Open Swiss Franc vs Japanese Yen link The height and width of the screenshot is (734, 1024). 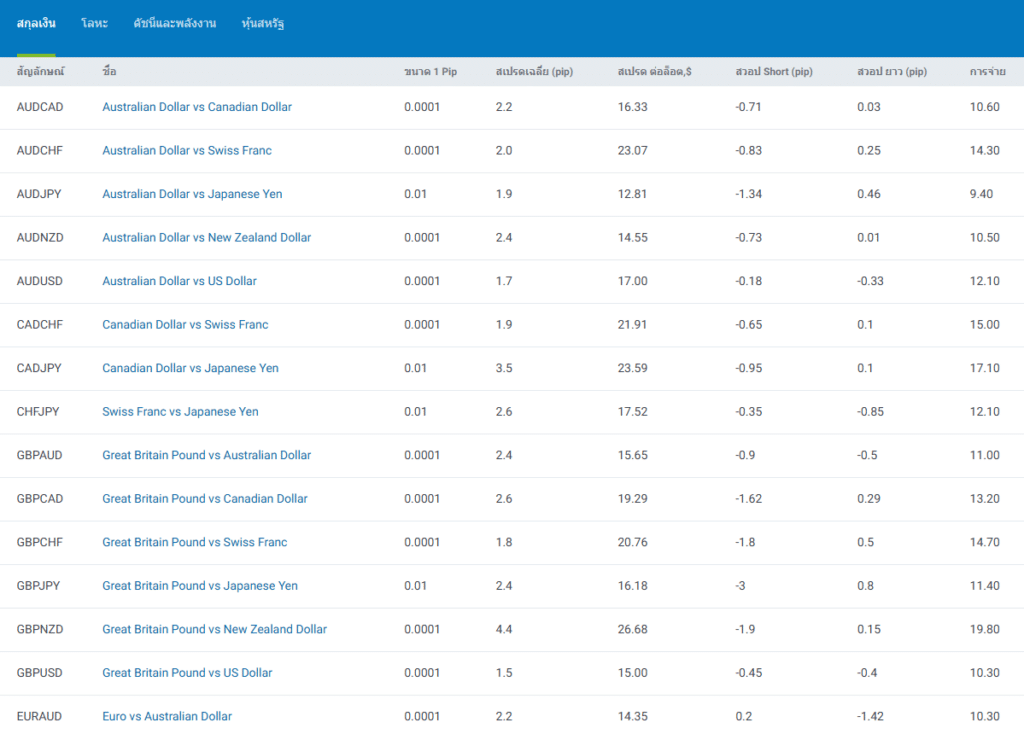click(x=180, y=412)
